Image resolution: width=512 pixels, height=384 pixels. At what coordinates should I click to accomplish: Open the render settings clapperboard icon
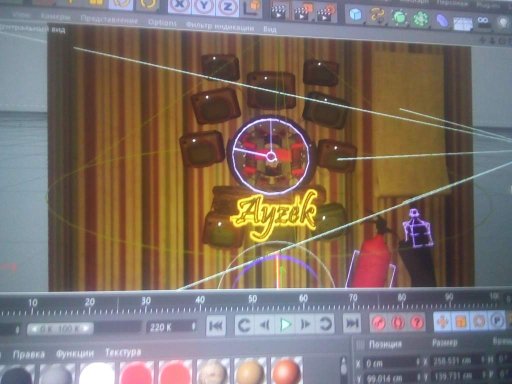tap(325, 13)
